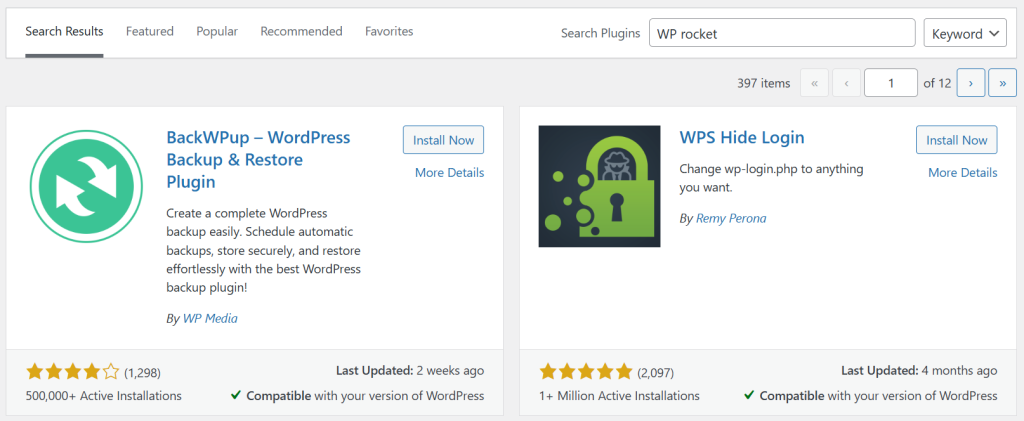Open the Popular tab
Viewport: 1024px width, 421px height.
(x=217, y=32)
